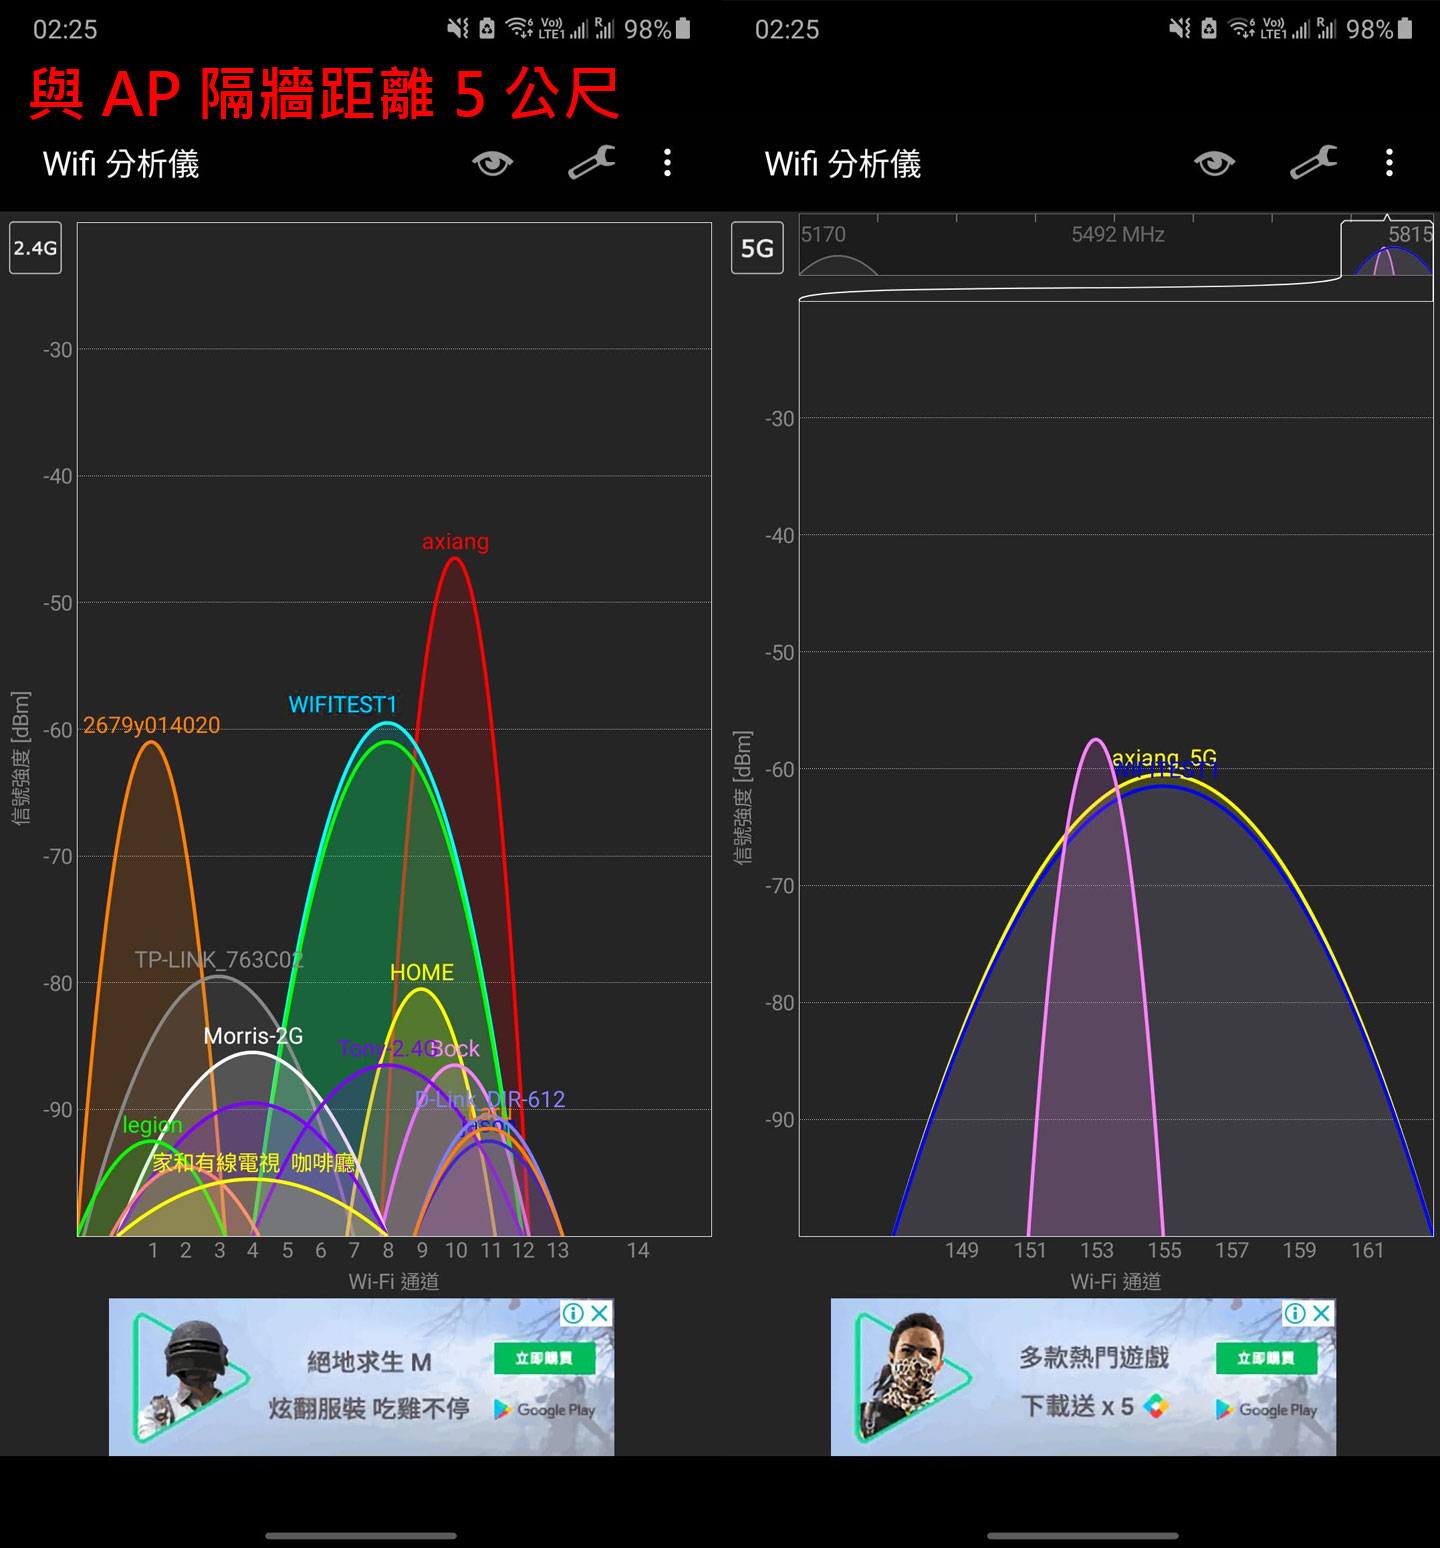Select the 2.4G band badge
Image resolution: width=1440 pixels, height=1548 pixels.
point(34,249)
